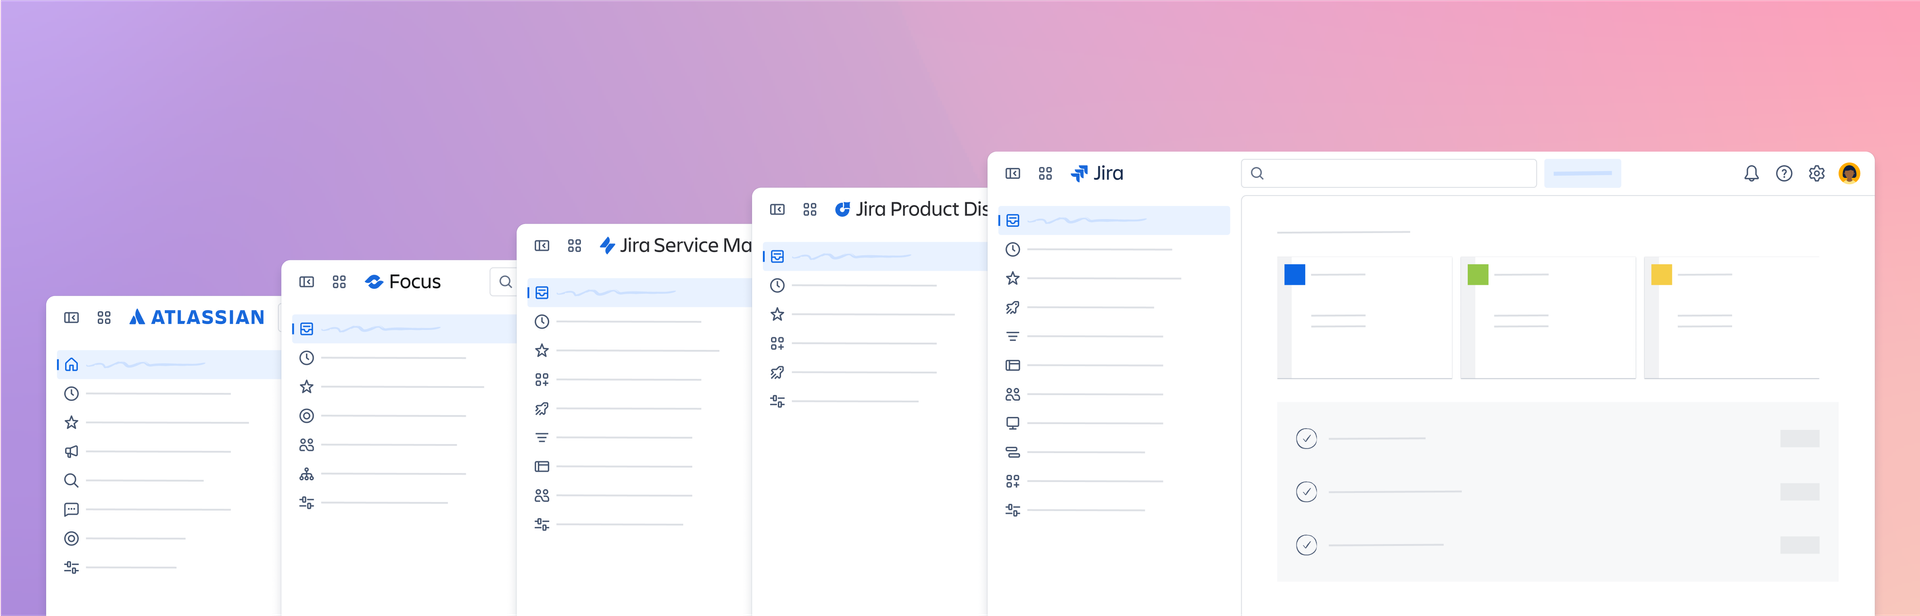Select the highlighted first item in Jira sidebar
This screenshot has height=616, width=1920.
point(1114,221)
